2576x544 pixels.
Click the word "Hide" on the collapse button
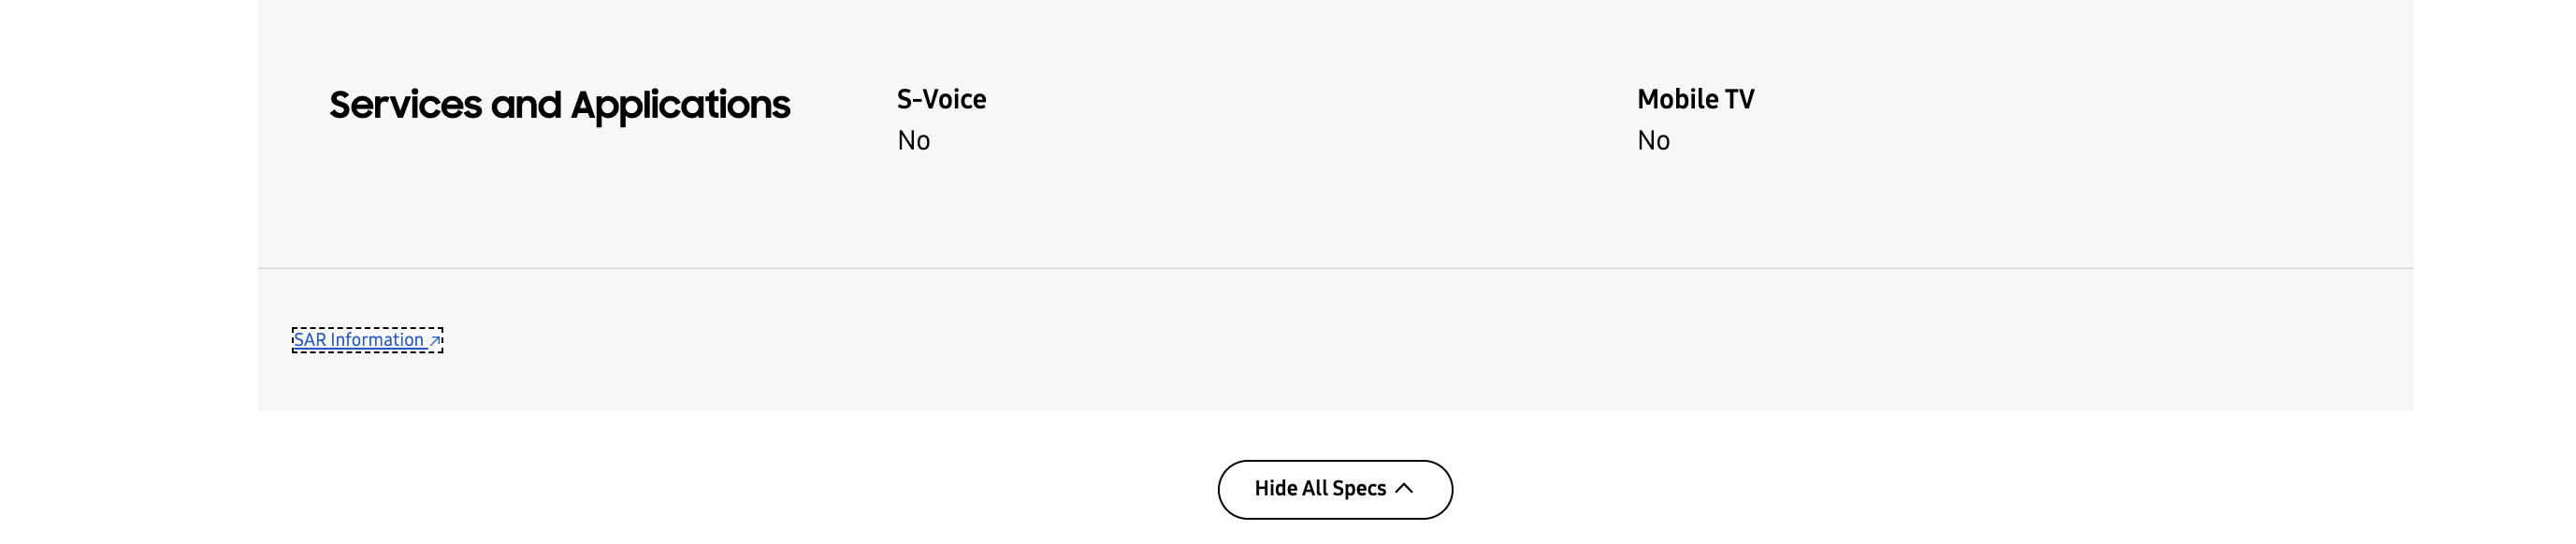1275,488
